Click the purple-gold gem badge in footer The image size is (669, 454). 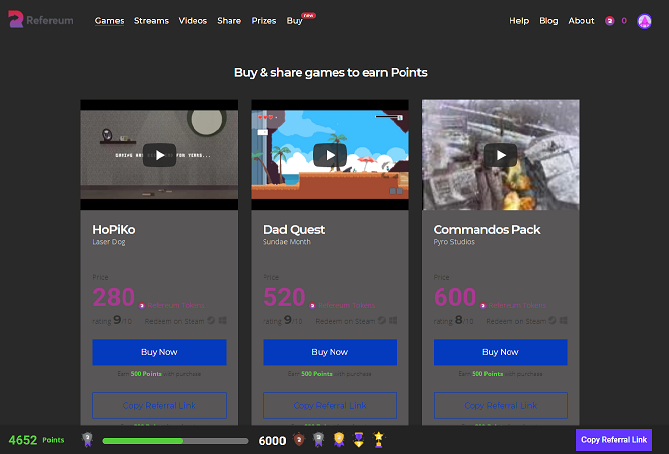click(x=359, y=439)
